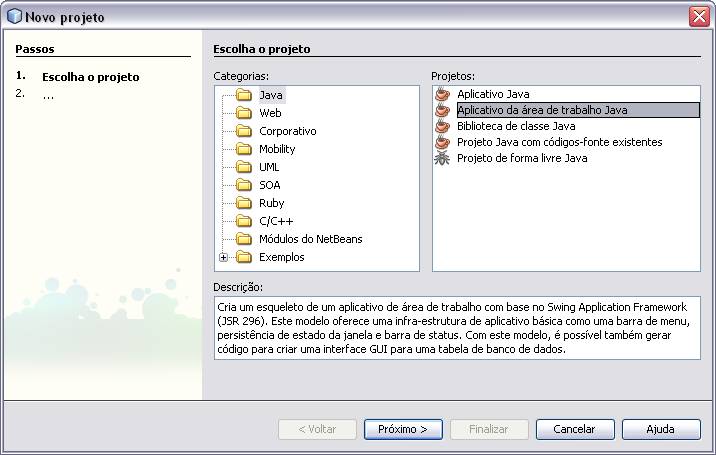Click the Cancelar button

[x=575, y=429]
